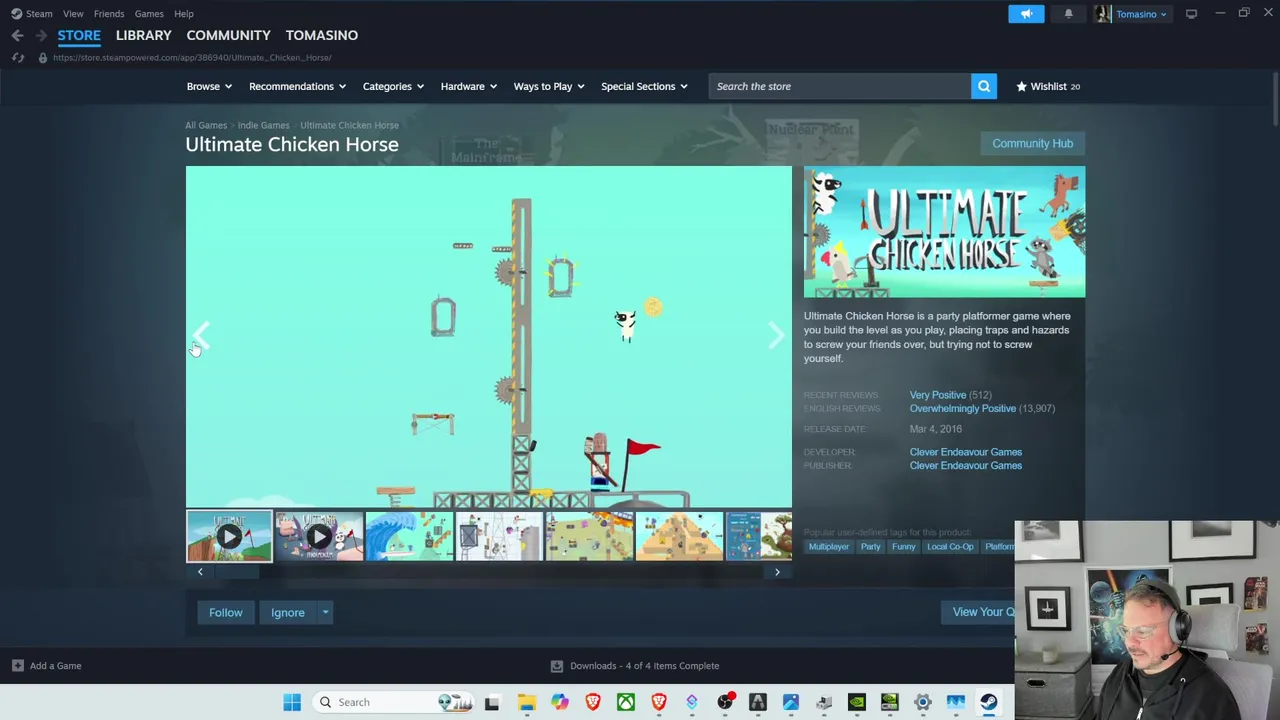Click the thumbnail strip scrollbar handle
Viewport: 1280px width, 720px height.
[235, 572]
